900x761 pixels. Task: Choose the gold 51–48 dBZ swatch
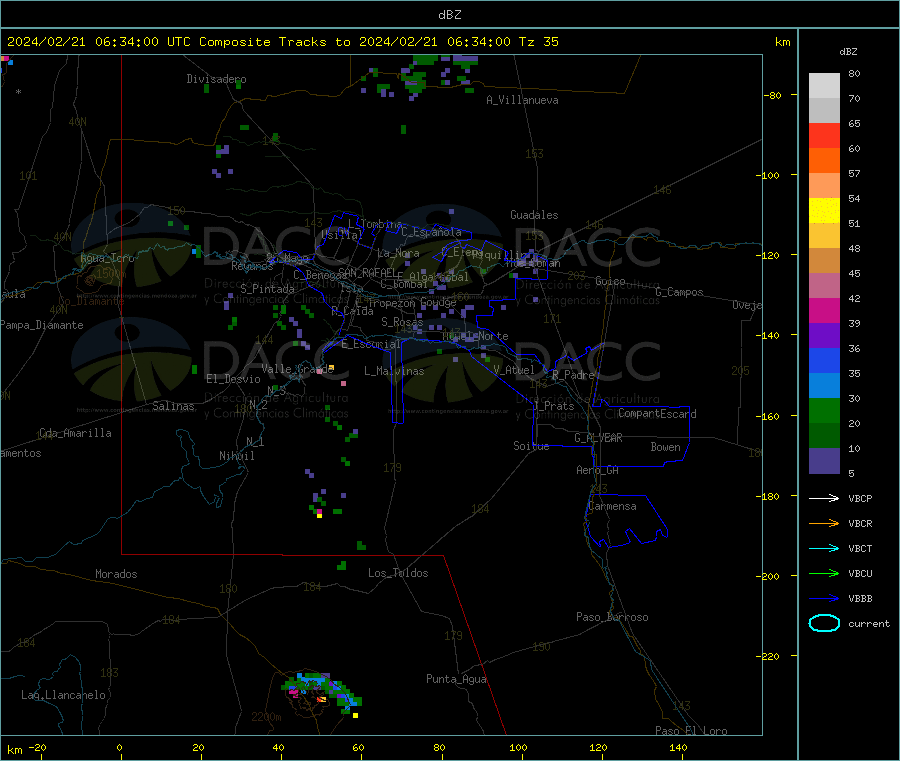click(x=824, y=236)
